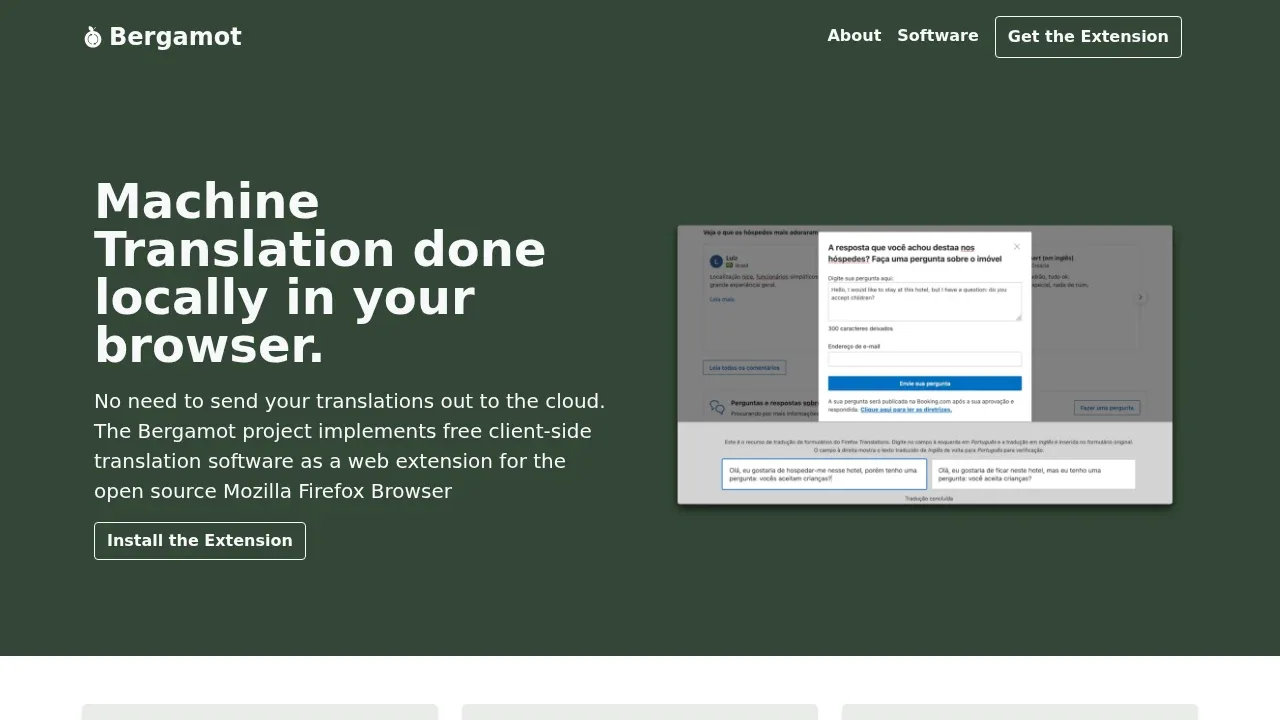Open the Software menu item
1280x720 pixels.
coord(938,36)
